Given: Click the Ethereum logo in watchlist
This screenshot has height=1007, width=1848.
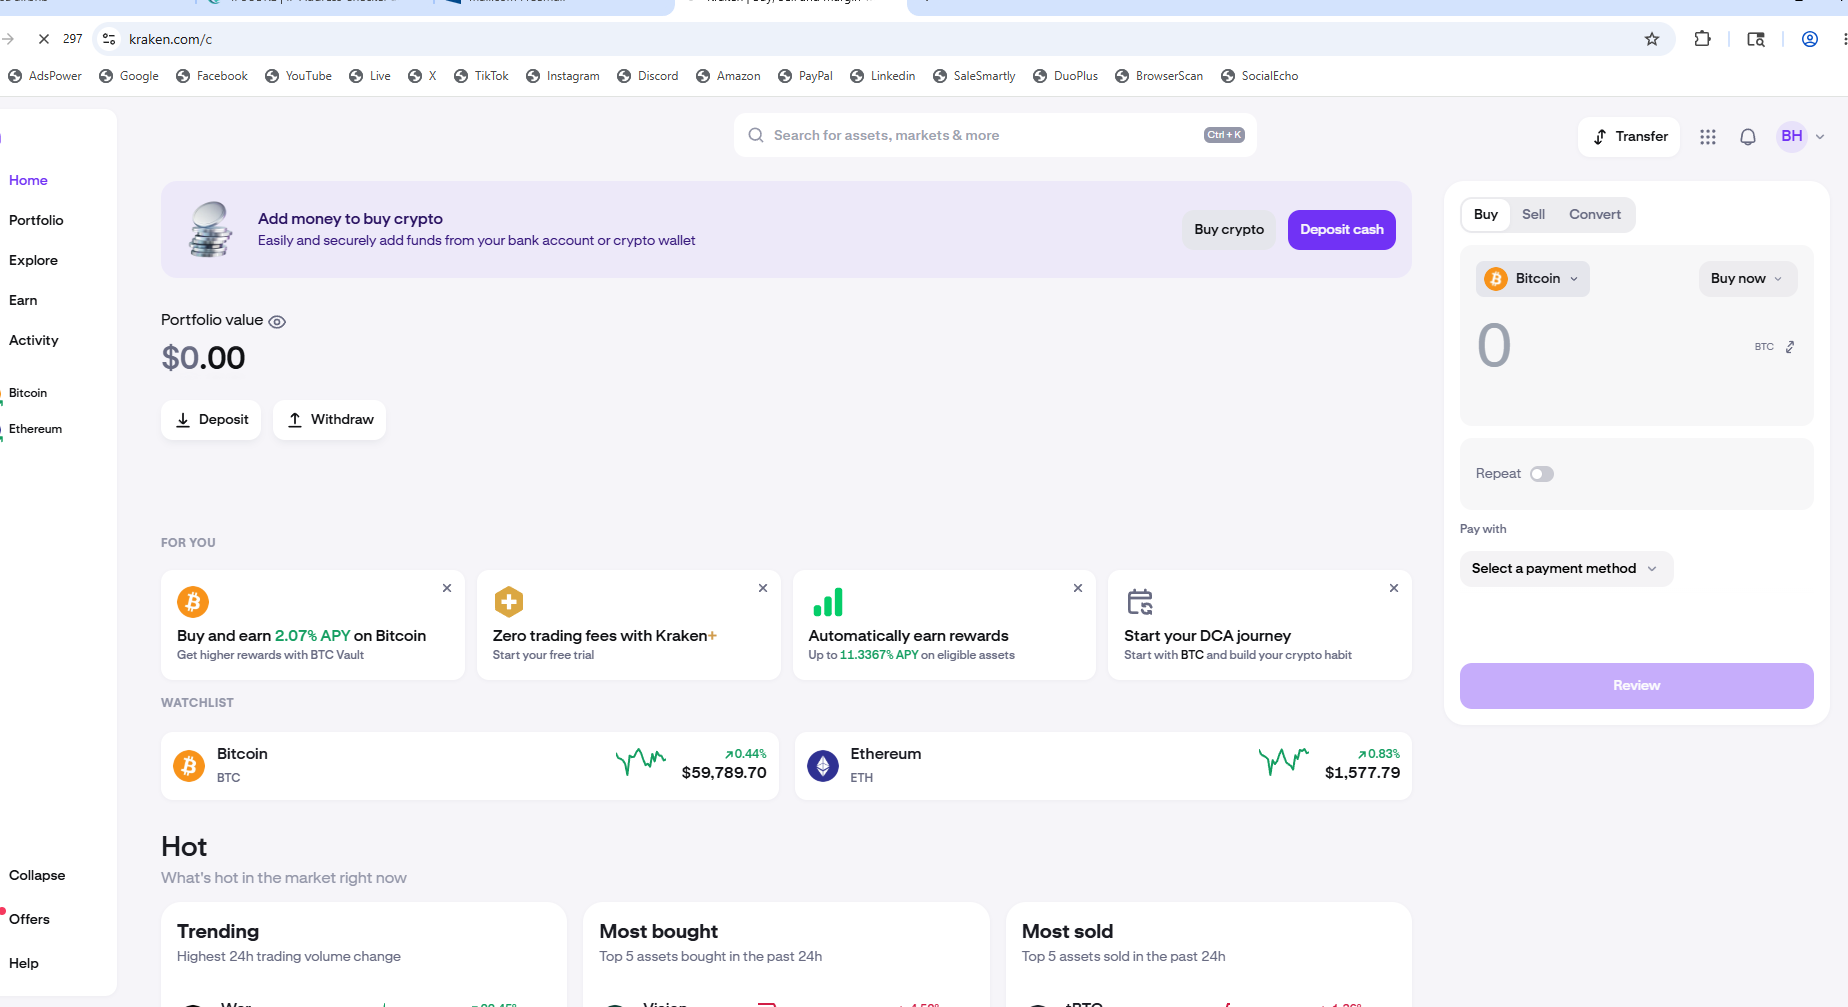Looking at the screenshot, I should pos(823,766).
